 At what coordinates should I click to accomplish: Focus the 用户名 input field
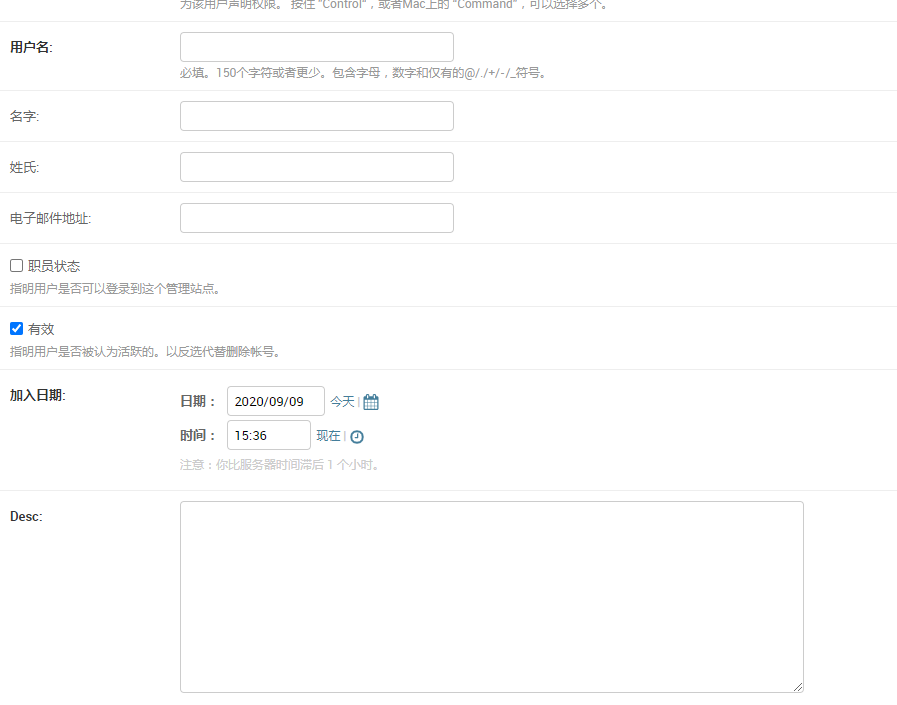pyautogui.click(x=317, y=47)
